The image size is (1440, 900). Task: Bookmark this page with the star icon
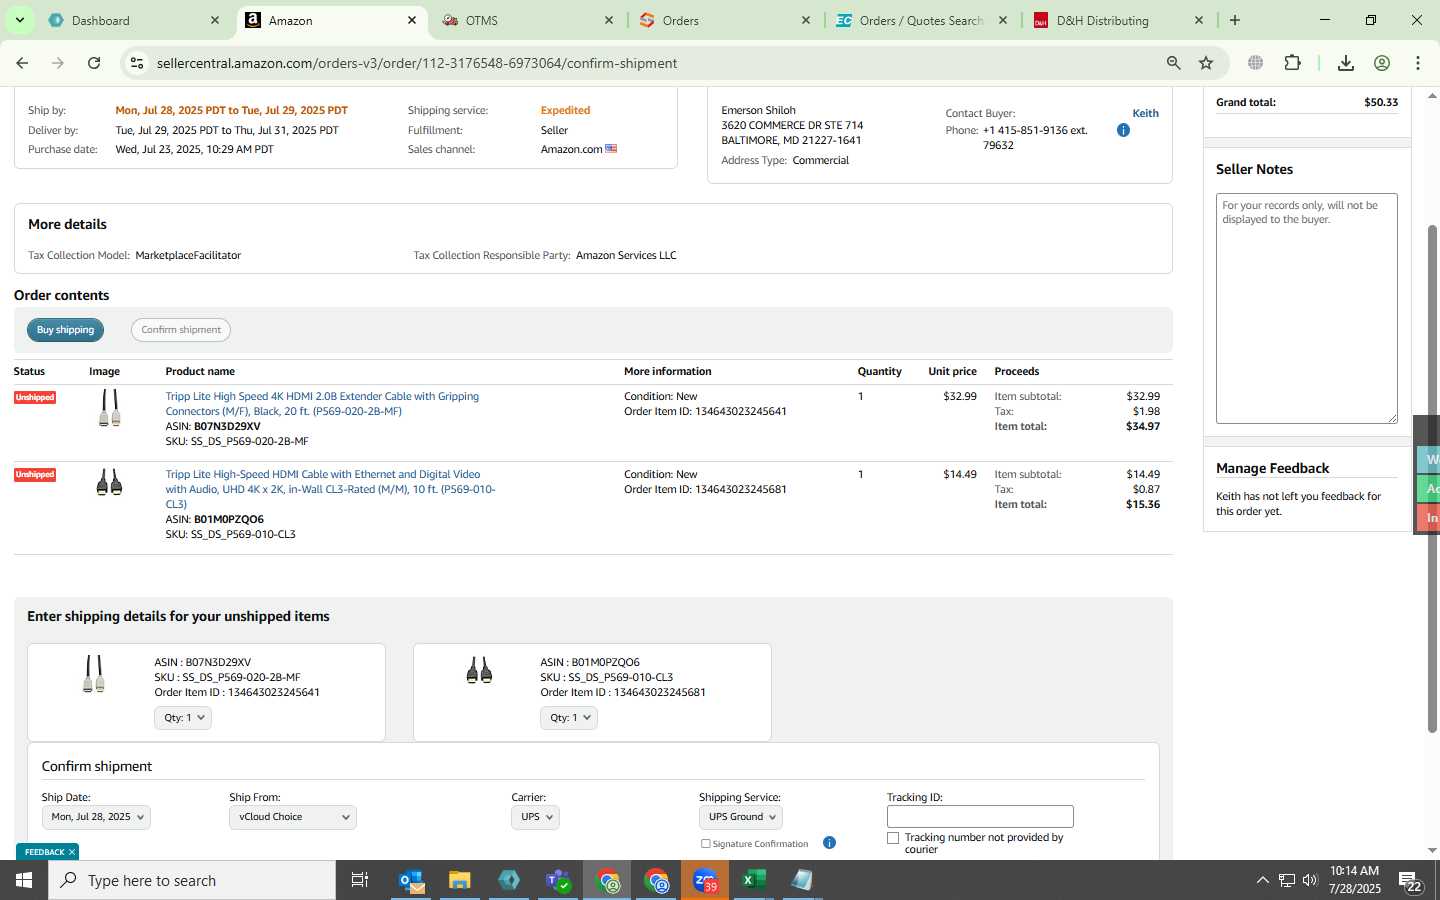pos(1206,63)
